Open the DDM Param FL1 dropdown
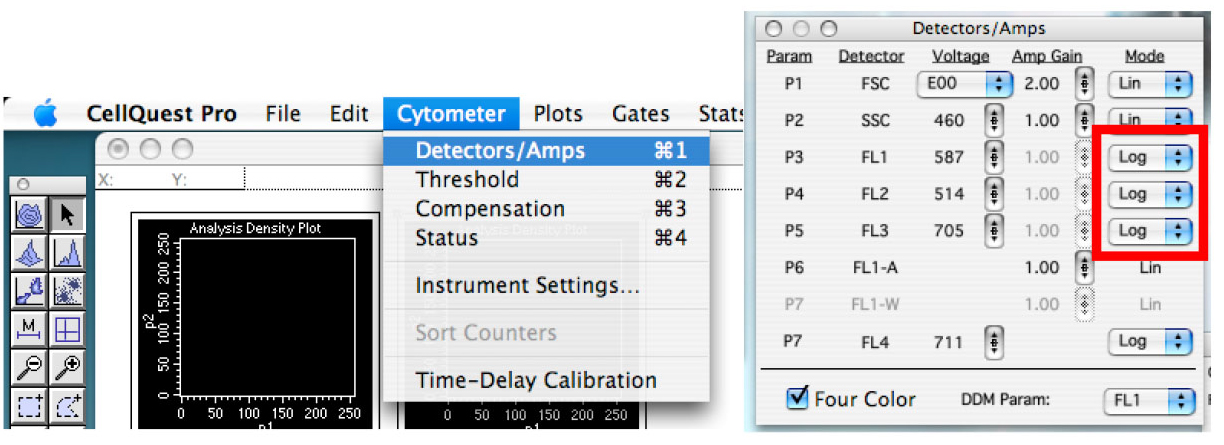The width and height of the screenshot is (1224, 445). coord(1149,400)
